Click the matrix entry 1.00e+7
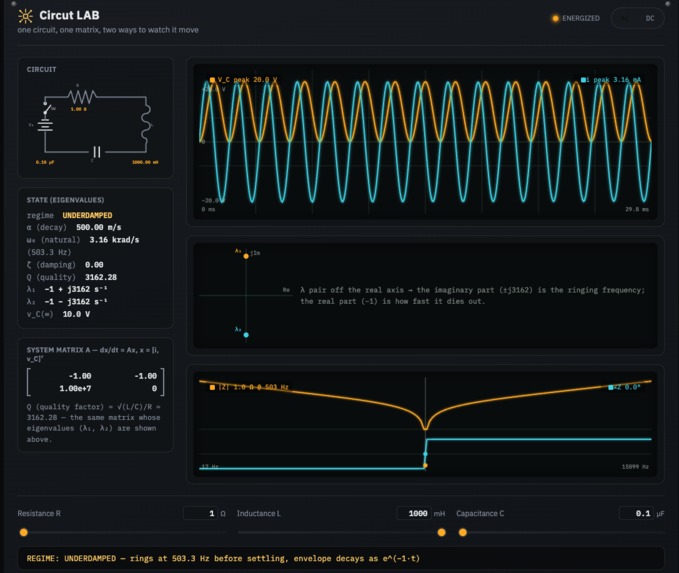Viewport: 679px width, 573px height. pyautogui.click(x=75, y=388)
